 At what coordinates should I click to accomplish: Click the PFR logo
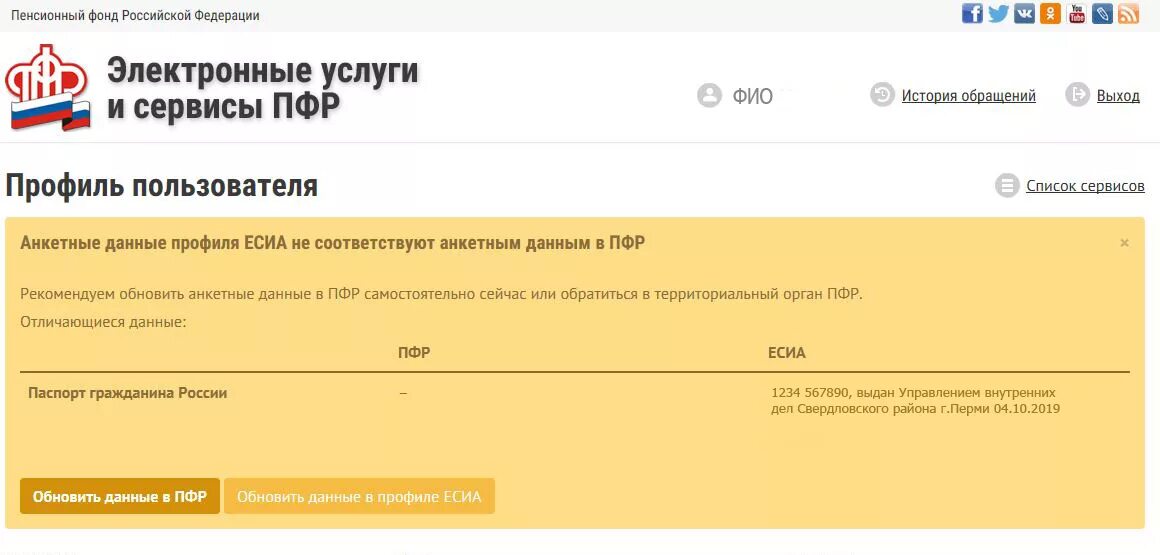47,88
